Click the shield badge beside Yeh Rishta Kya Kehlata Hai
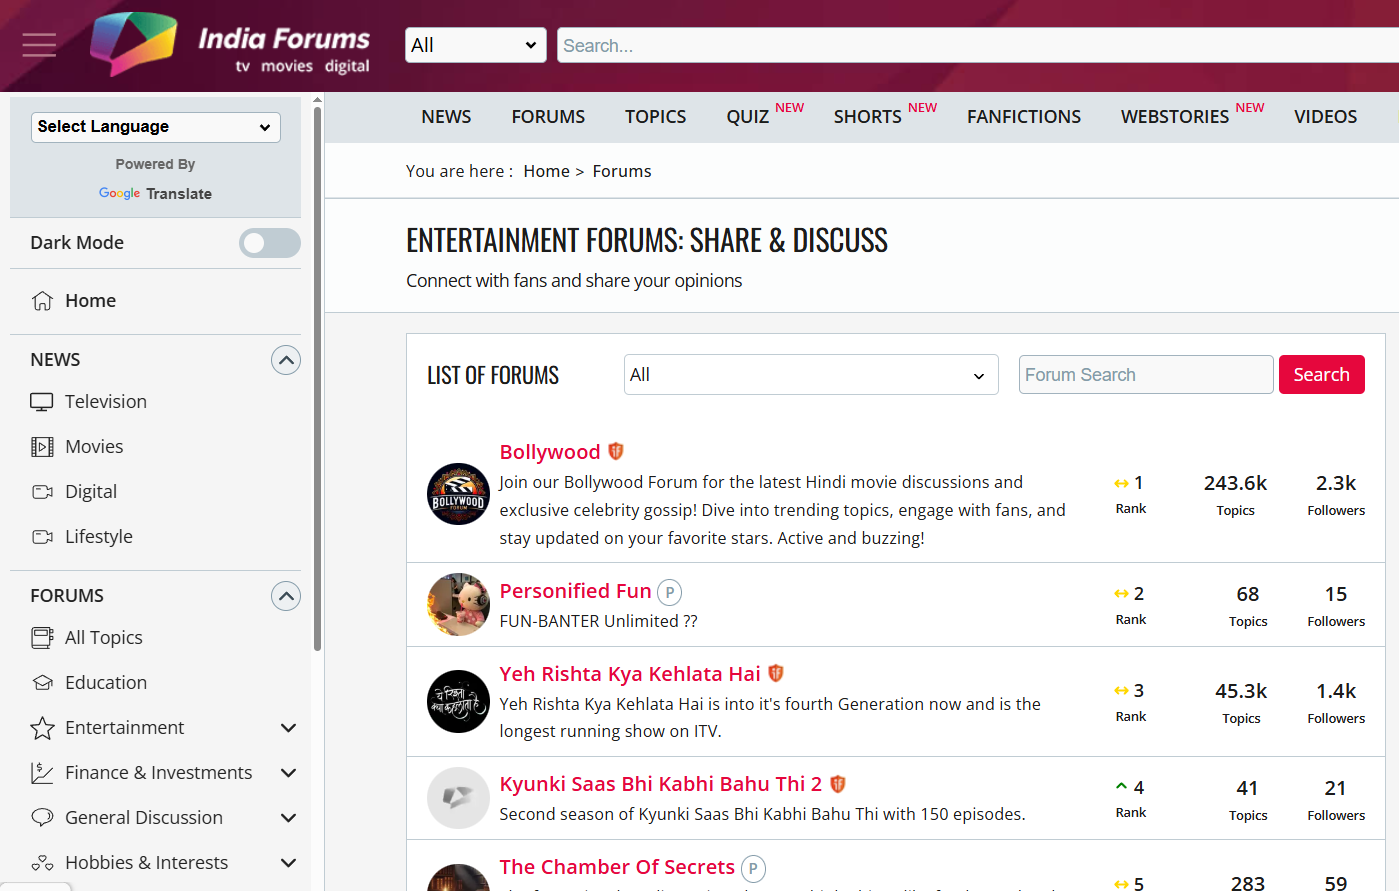The height and width of the screenshot is (891, 1399). pyautogui.click(x=776, y=674)
